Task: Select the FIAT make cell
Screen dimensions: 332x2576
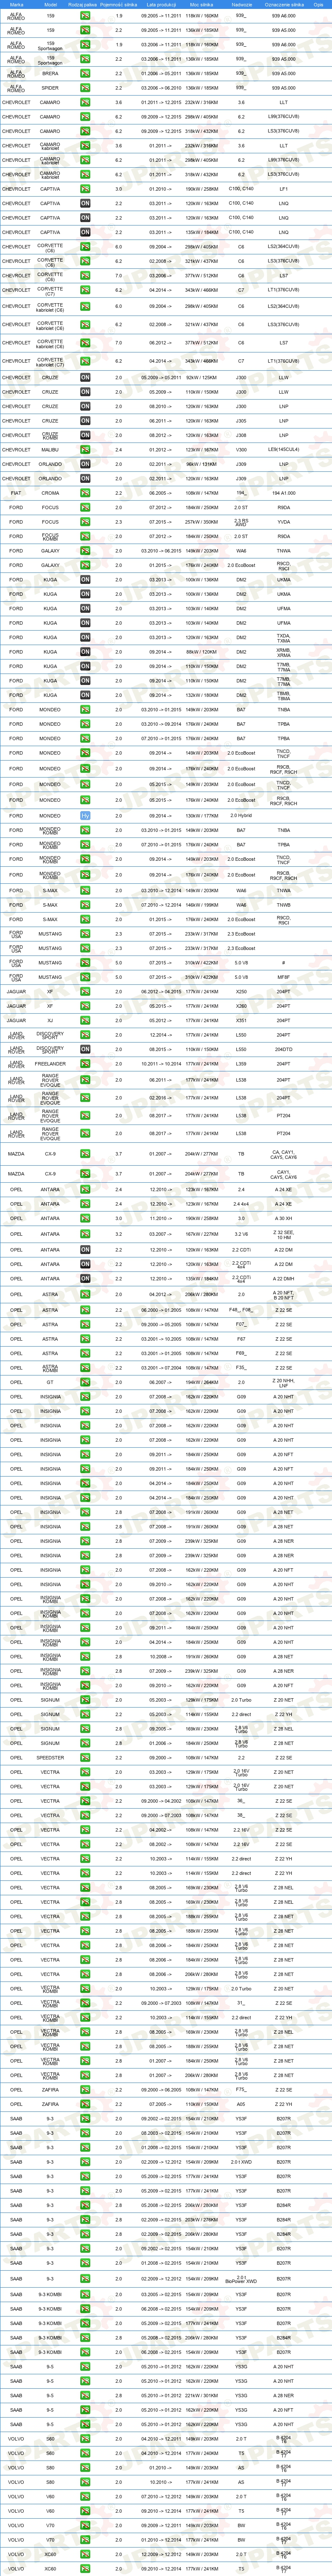Action: coord(16,493)
